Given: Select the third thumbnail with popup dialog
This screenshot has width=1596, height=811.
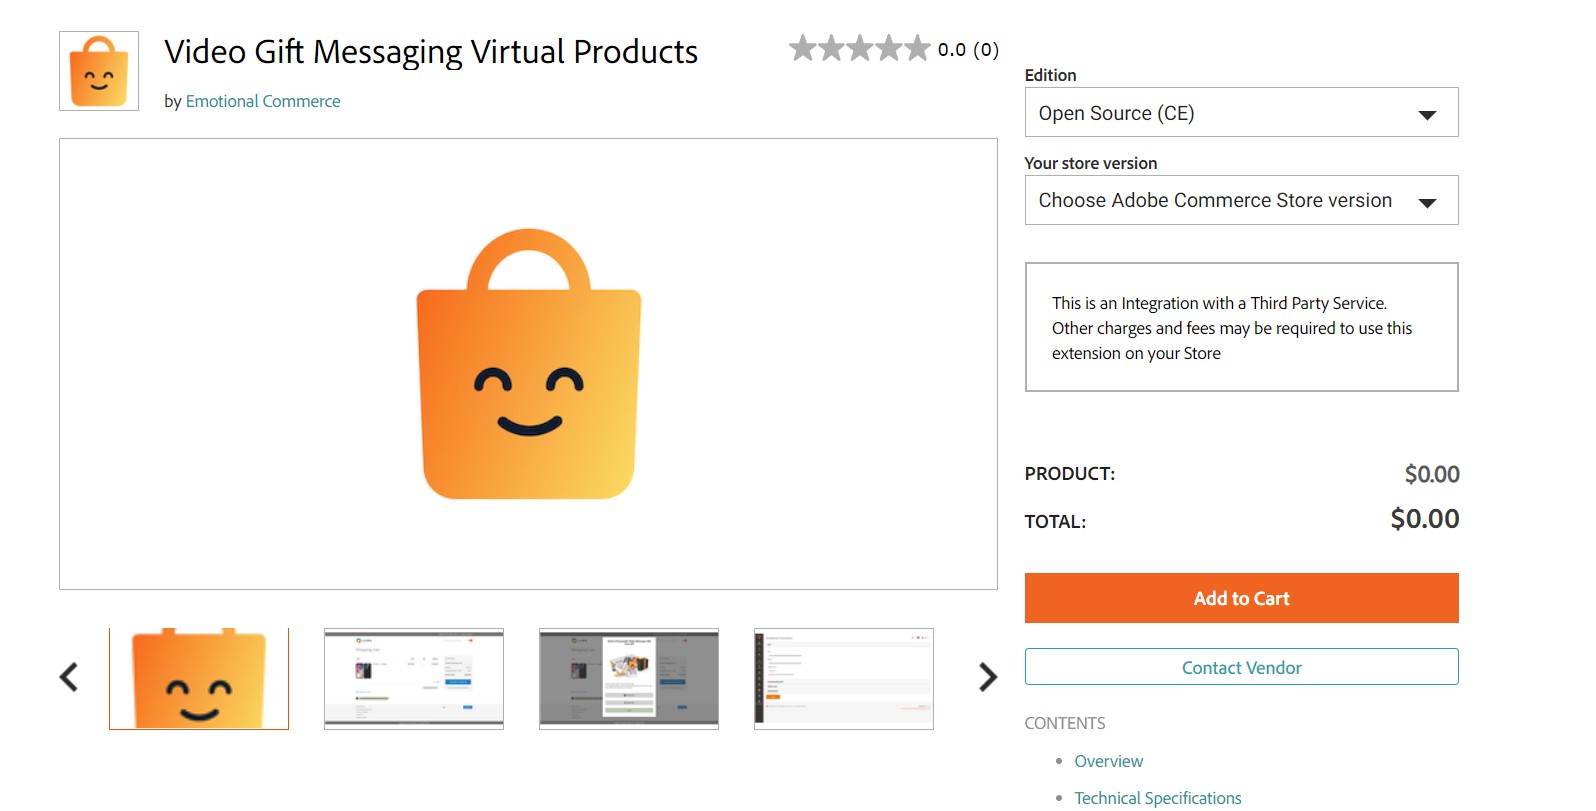Looking at the screenshot, I should (629, 678).
